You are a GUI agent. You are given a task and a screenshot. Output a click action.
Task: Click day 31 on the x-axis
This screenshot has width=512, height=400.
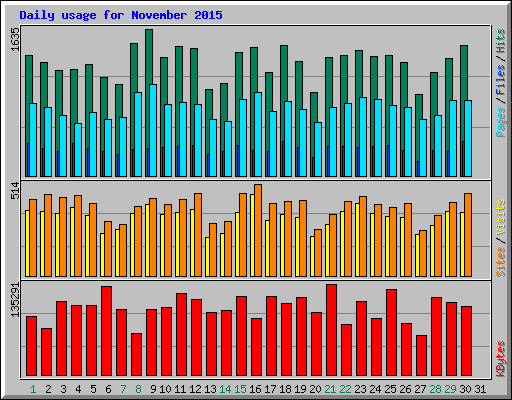(x=480, y=389)
